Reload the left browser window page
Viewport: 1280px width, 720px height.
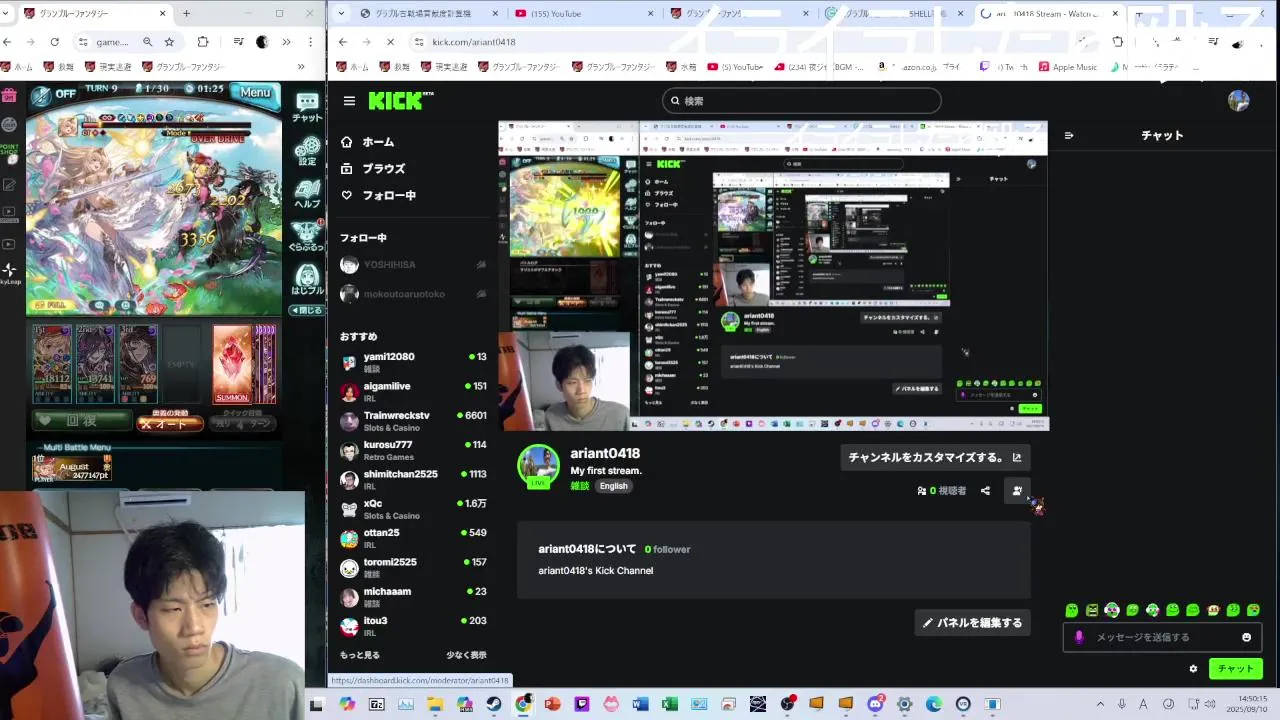54,42
